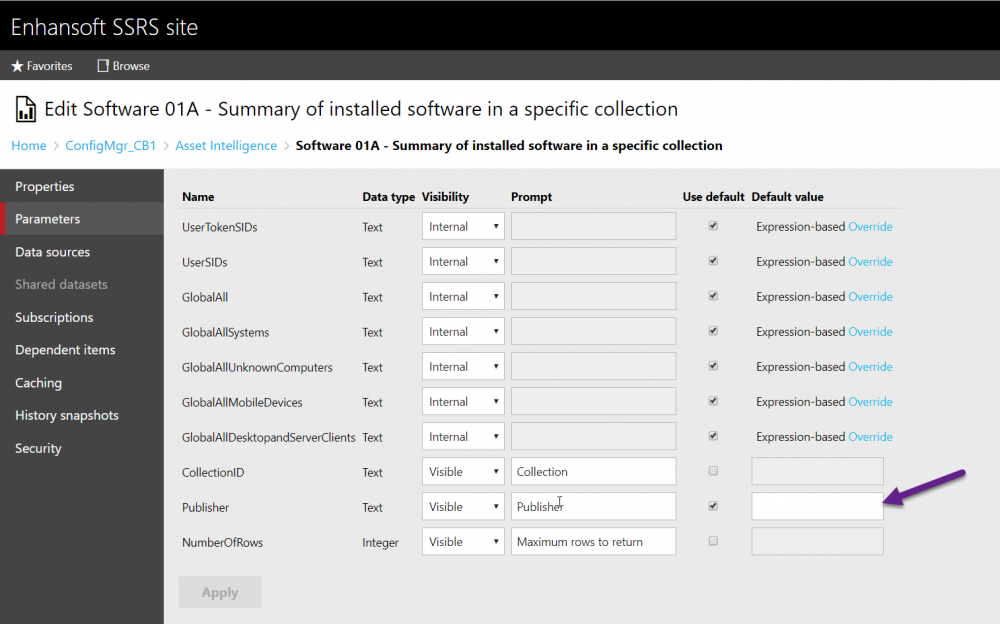1000x624 pixels.
Task: Click the Publisher default value field
Action: (x=817, y=507)
